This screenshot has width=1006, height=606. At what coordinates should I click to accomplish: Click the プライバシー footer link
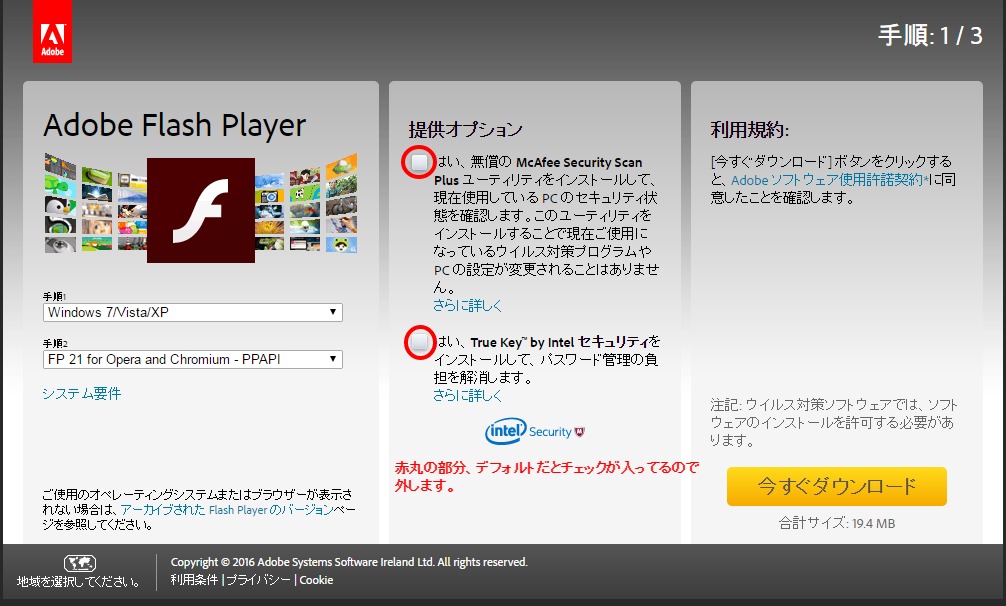258,580
